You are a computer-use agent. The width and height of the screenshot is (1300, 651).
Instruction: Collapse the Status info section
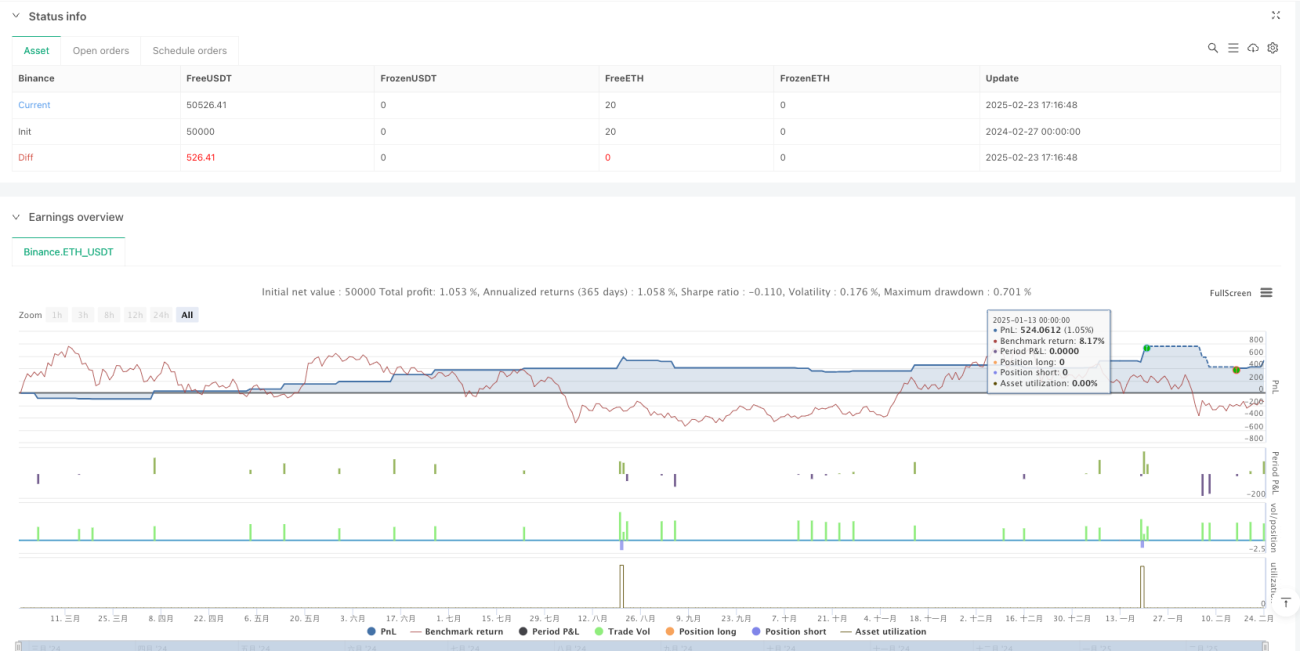tap(16, 16)
